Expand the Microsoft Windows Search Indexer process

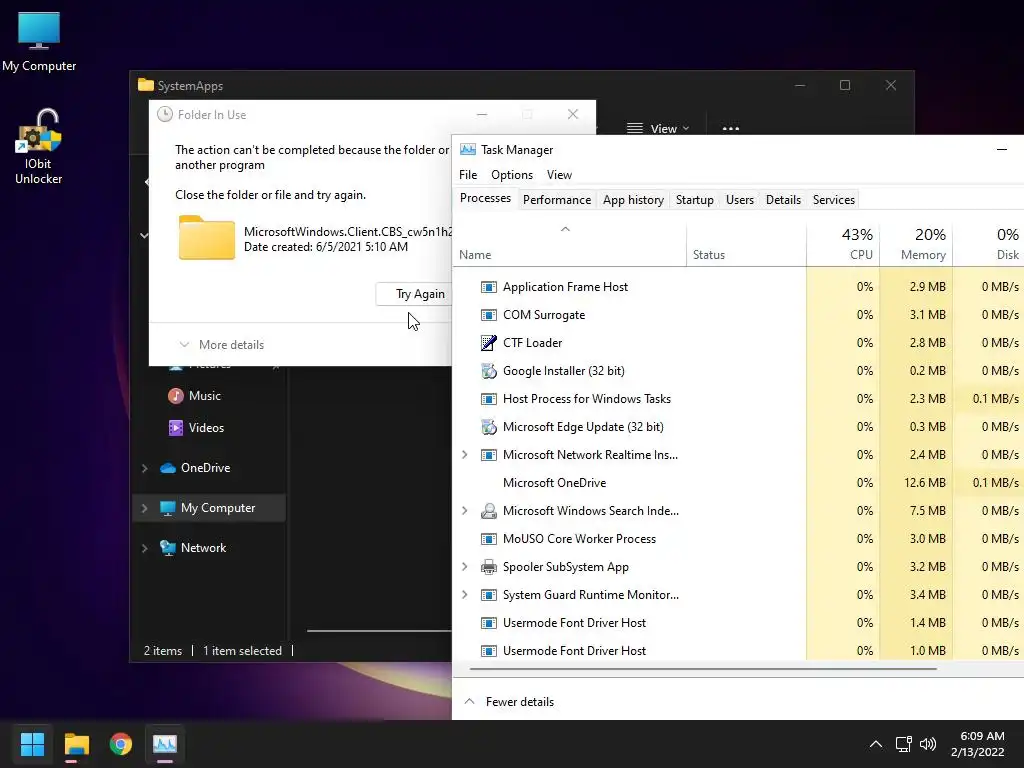(x=464, y=511)
